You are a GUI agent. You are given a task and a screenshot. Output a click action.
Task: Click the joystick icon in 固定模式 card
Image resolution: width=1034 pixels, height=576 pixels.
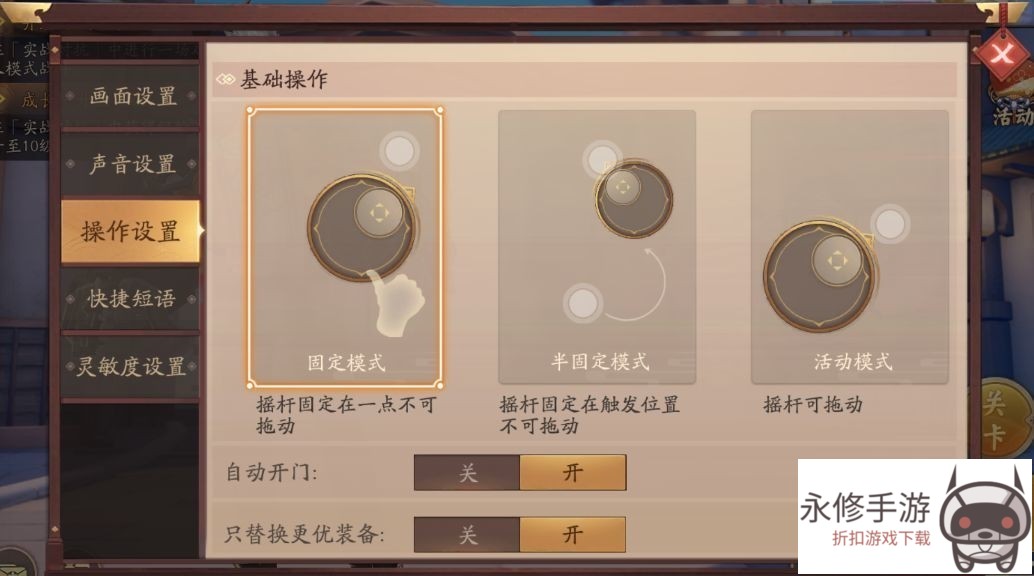(363, 226)
